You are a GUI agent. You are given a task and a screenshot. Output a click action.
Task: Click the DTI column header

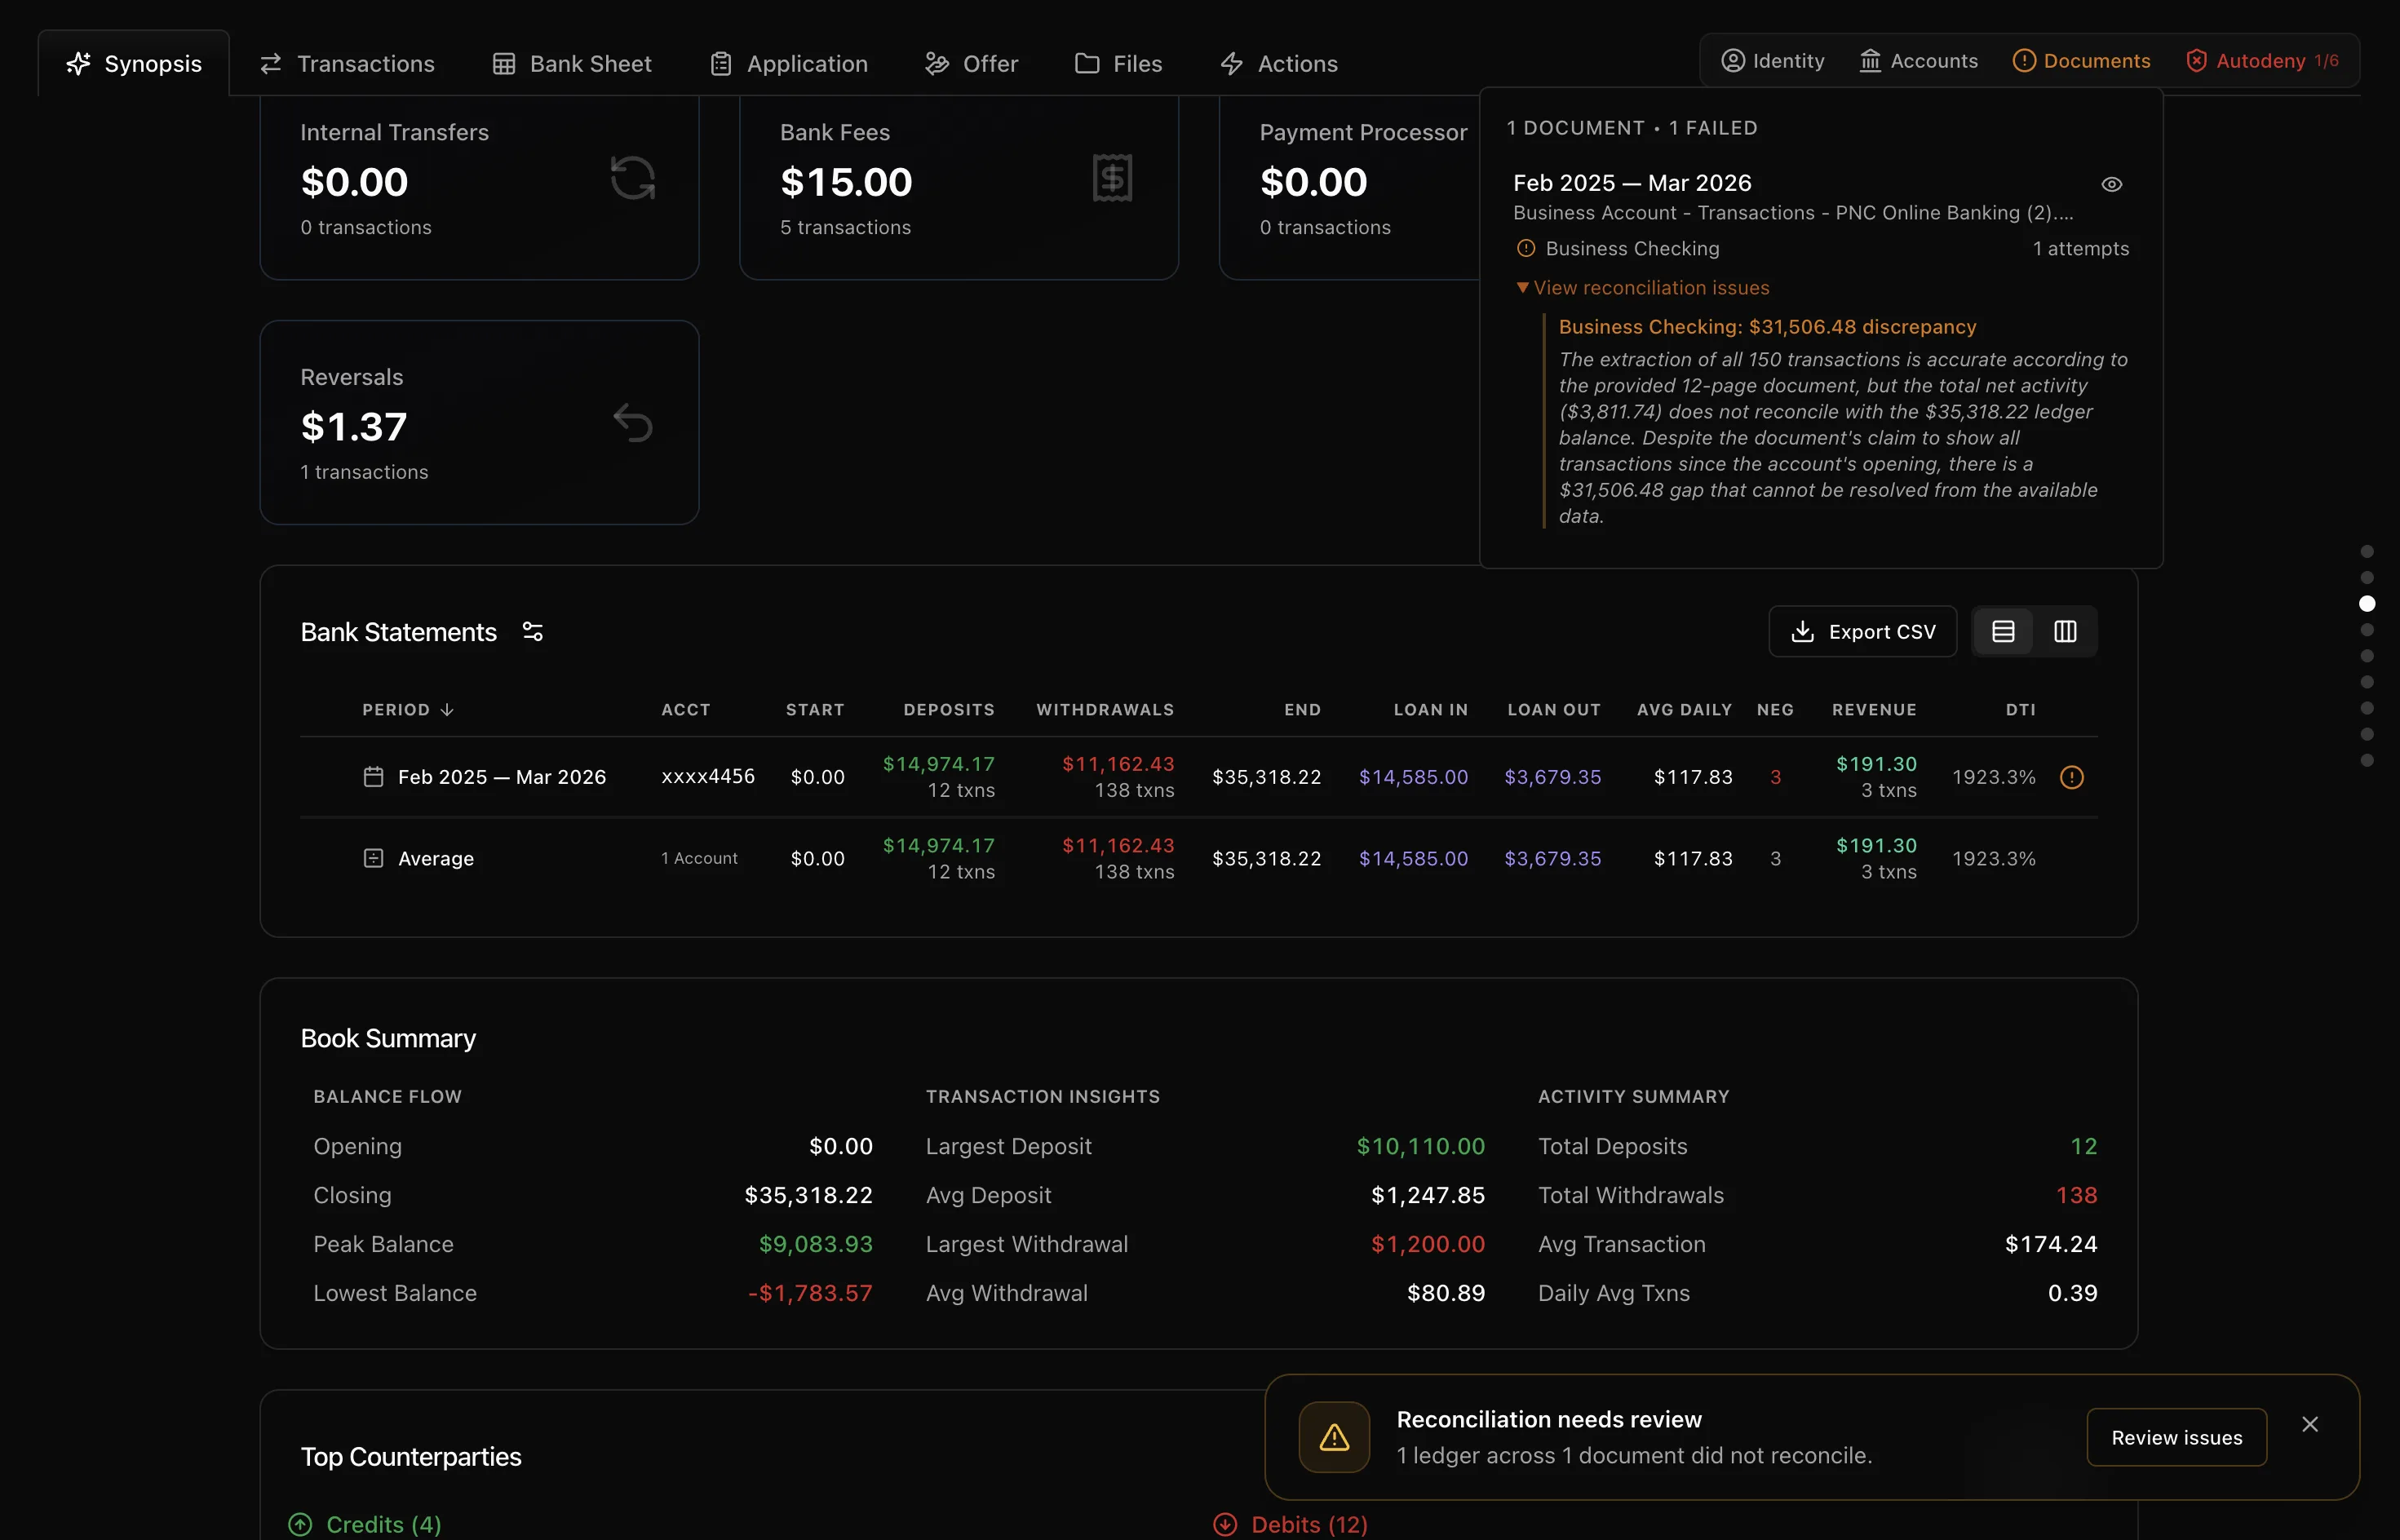[x=2020, y=710]
